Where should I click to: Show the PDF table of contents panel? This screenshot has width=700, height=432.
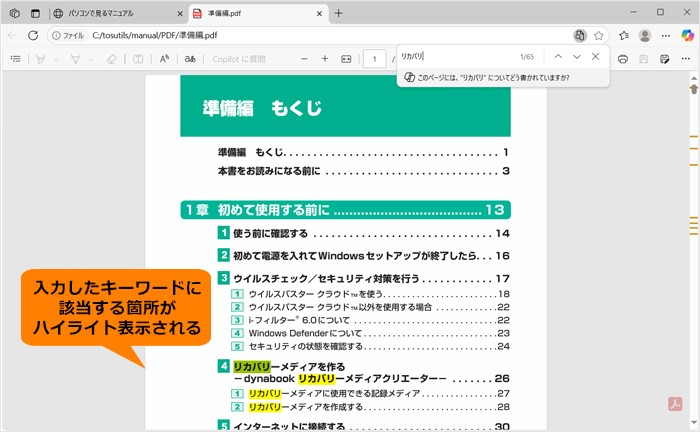coord(16,59)
